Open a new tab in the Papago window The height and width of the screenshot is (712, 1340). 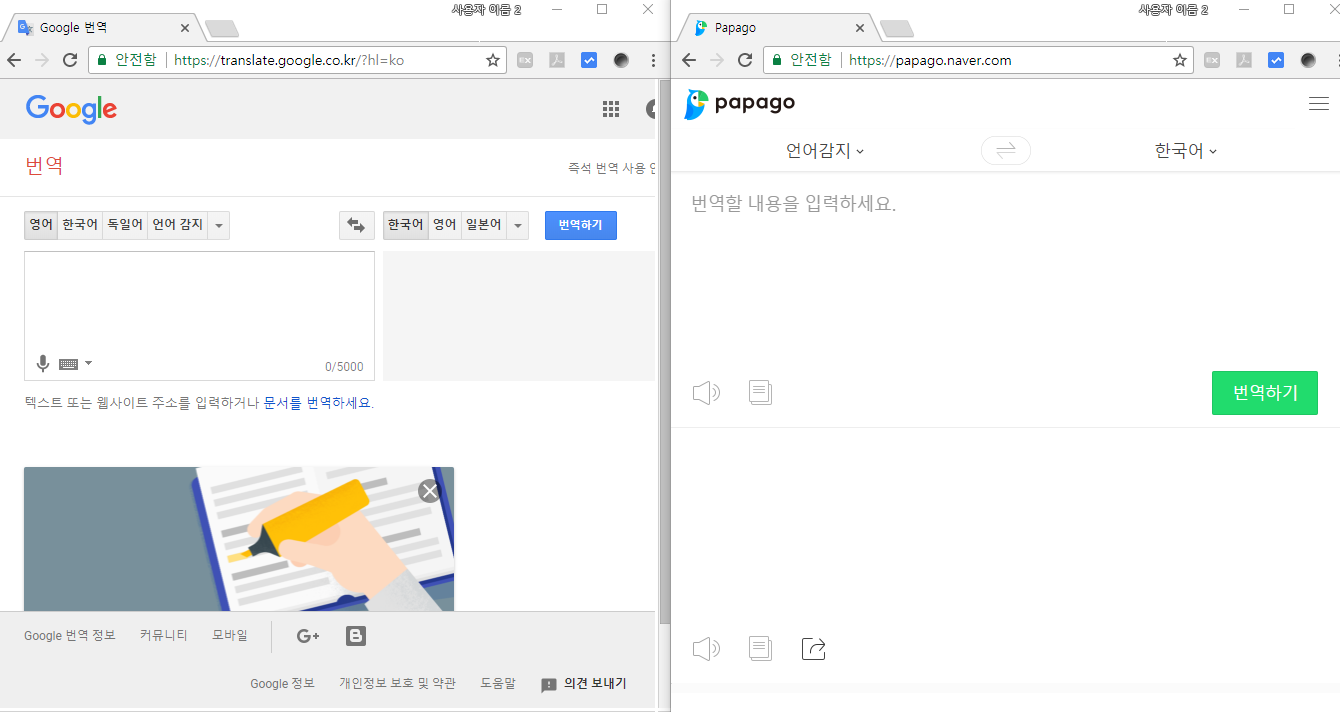pos(896,28)
